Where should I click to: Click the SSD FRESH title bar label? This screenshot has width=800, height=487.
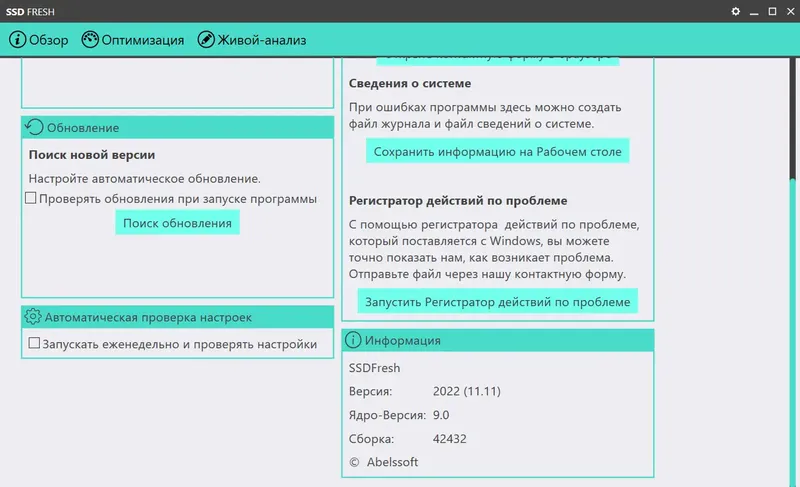(x=30, y=12)
